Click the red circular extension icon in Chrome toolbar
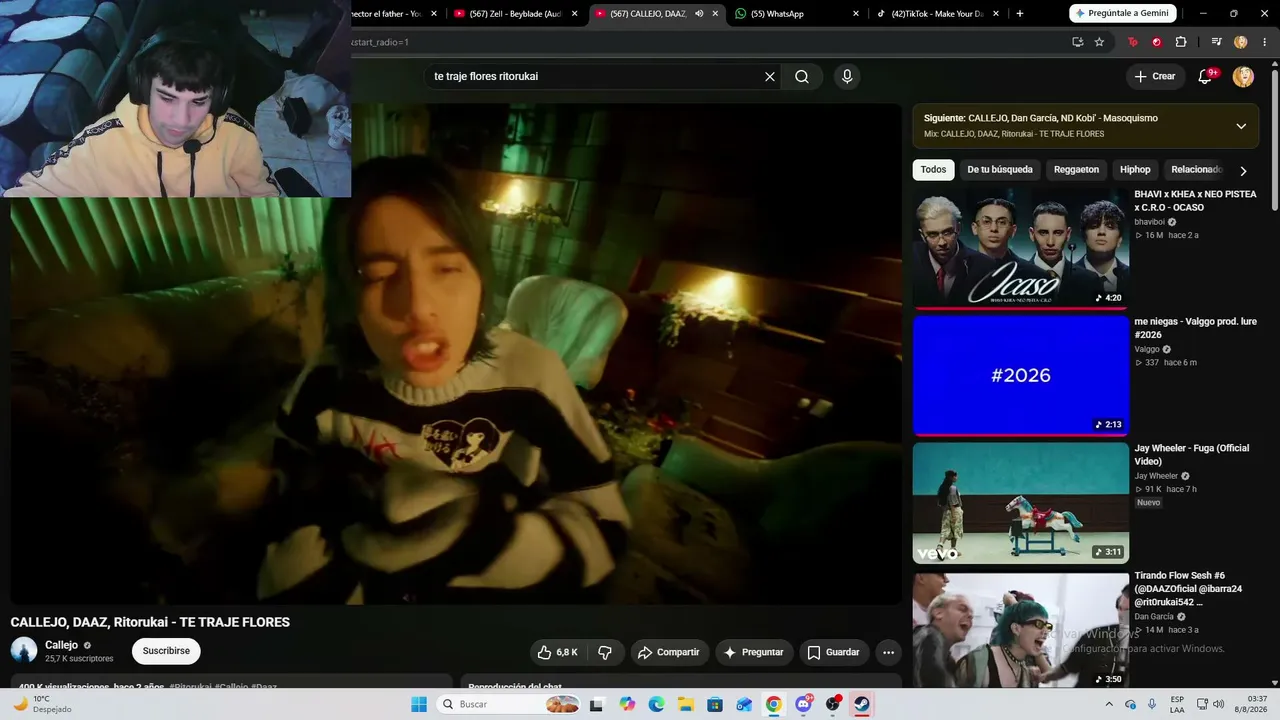 point(1157,42)
